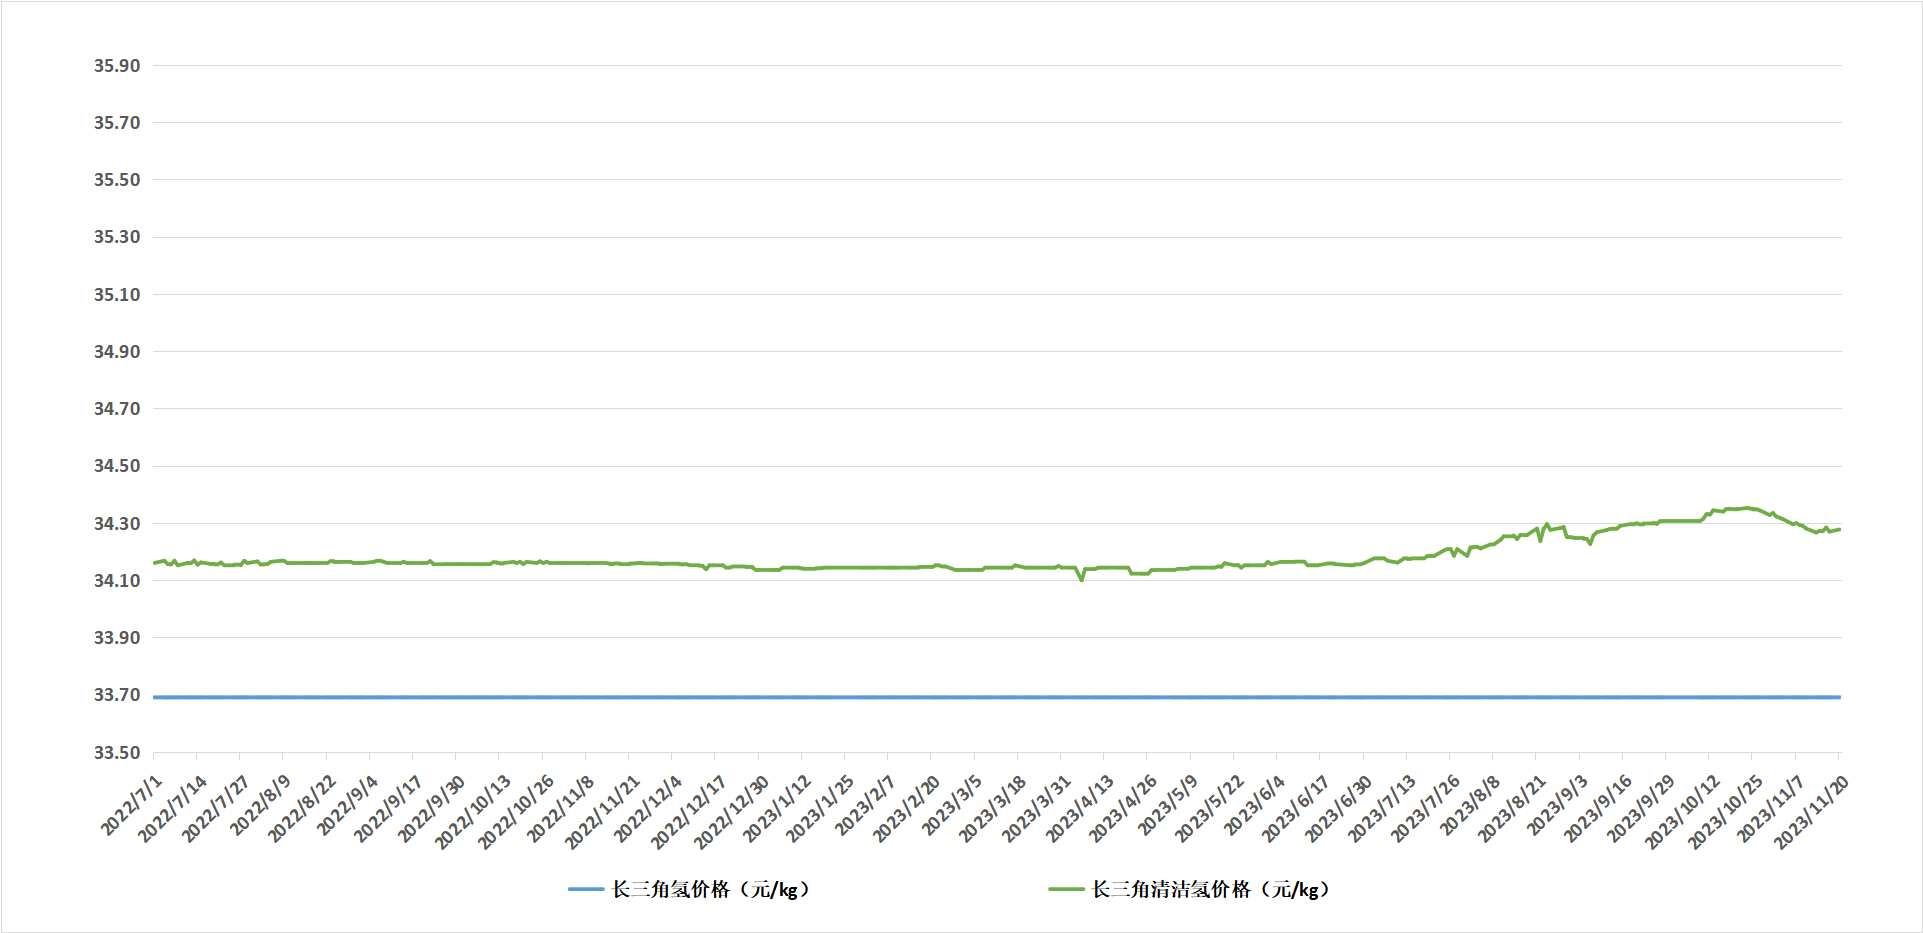Click the 33.50 y-axis label

click(117, 753)
